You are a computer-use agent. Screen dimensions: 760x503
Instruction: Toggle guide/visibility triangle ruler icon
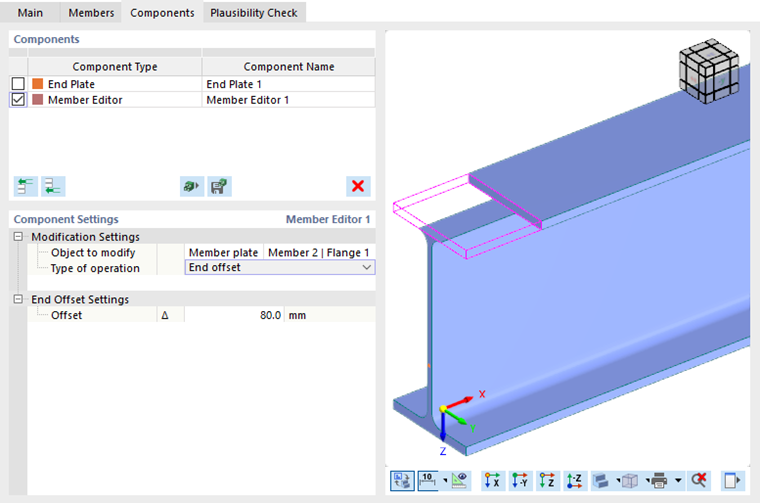(459, 481)
